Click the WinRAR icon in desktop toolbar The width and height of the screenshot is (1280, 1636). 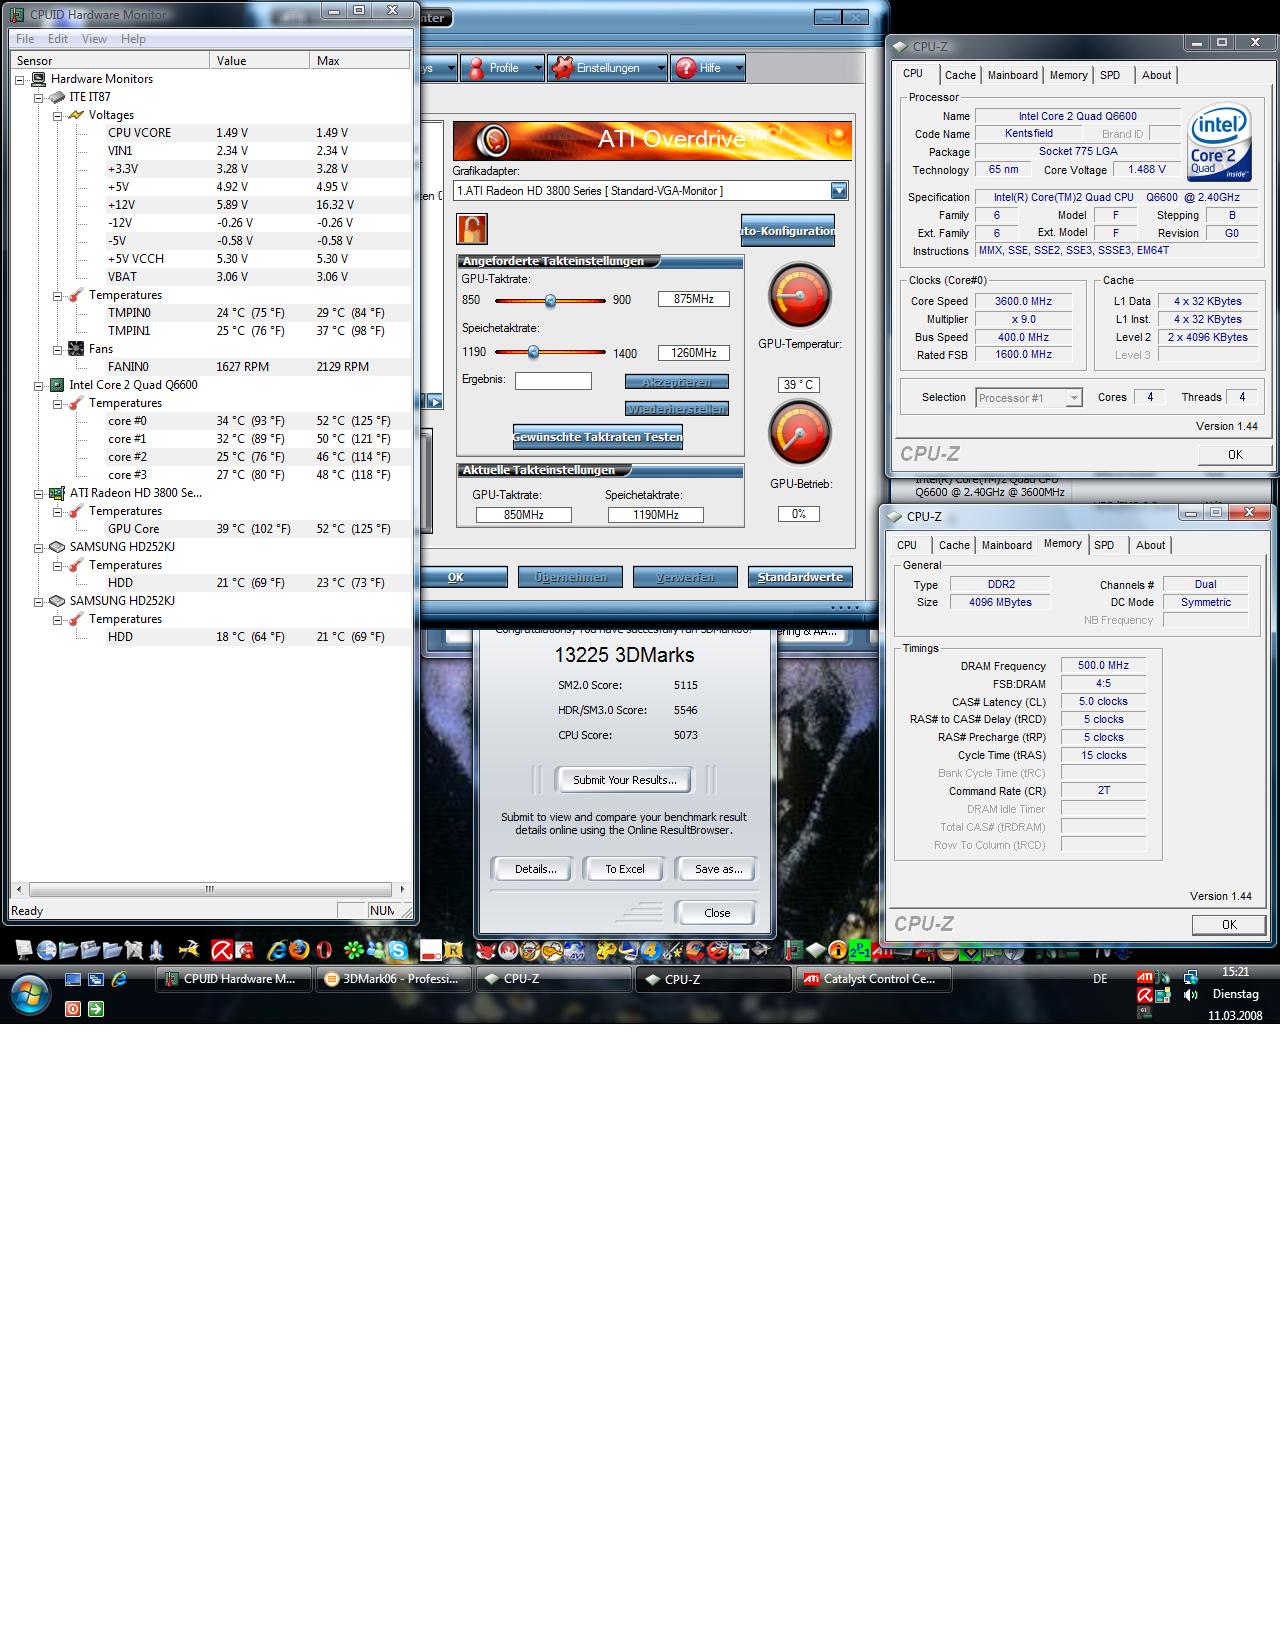pos(453,950)
